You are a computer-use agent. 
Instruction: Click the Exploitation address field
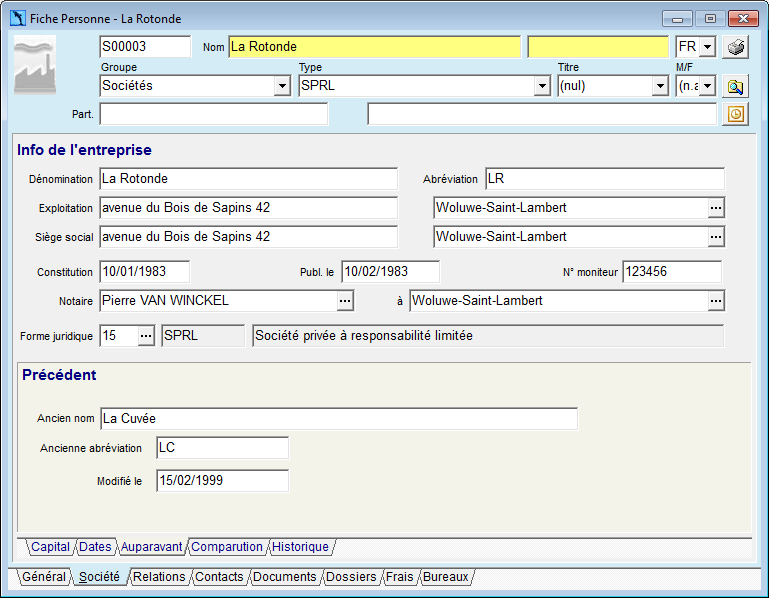click(249, 208)
